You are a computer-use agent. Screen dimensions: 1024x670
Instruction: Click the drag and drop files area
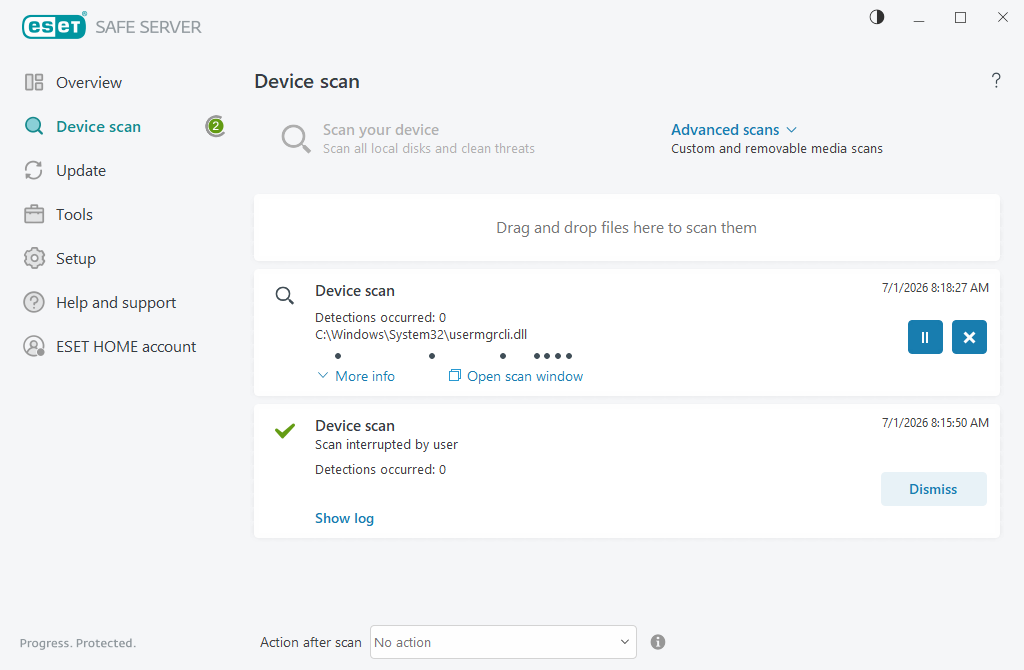pos(627,228)
